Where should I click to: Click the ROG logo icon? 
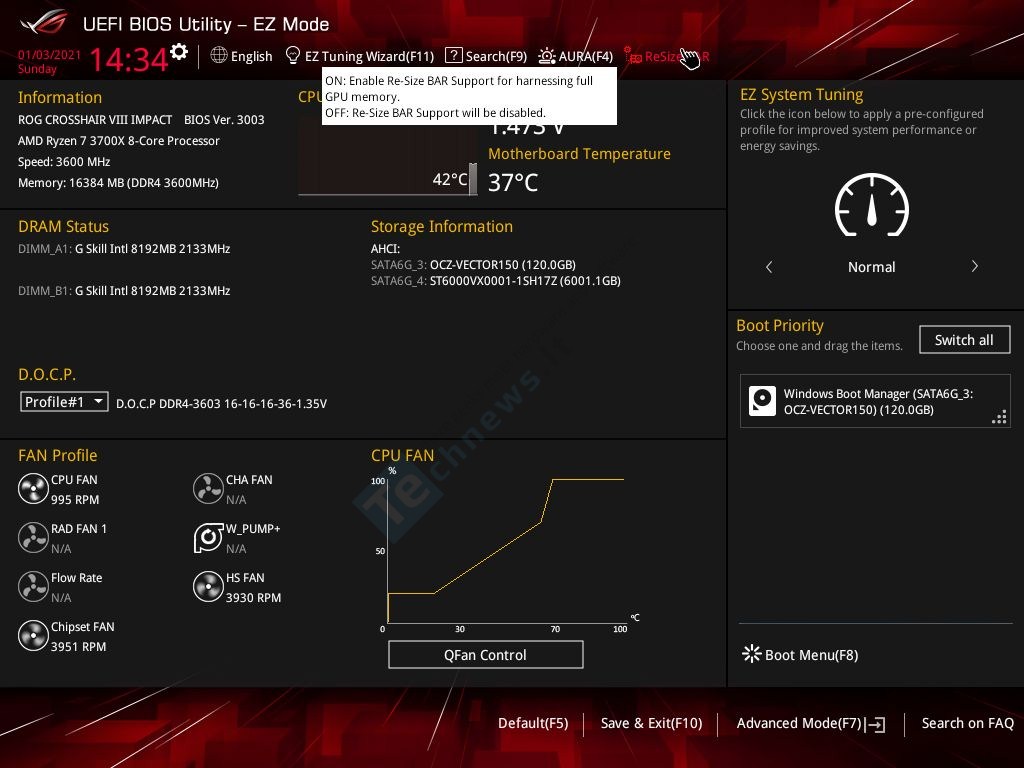click(44, 24)
